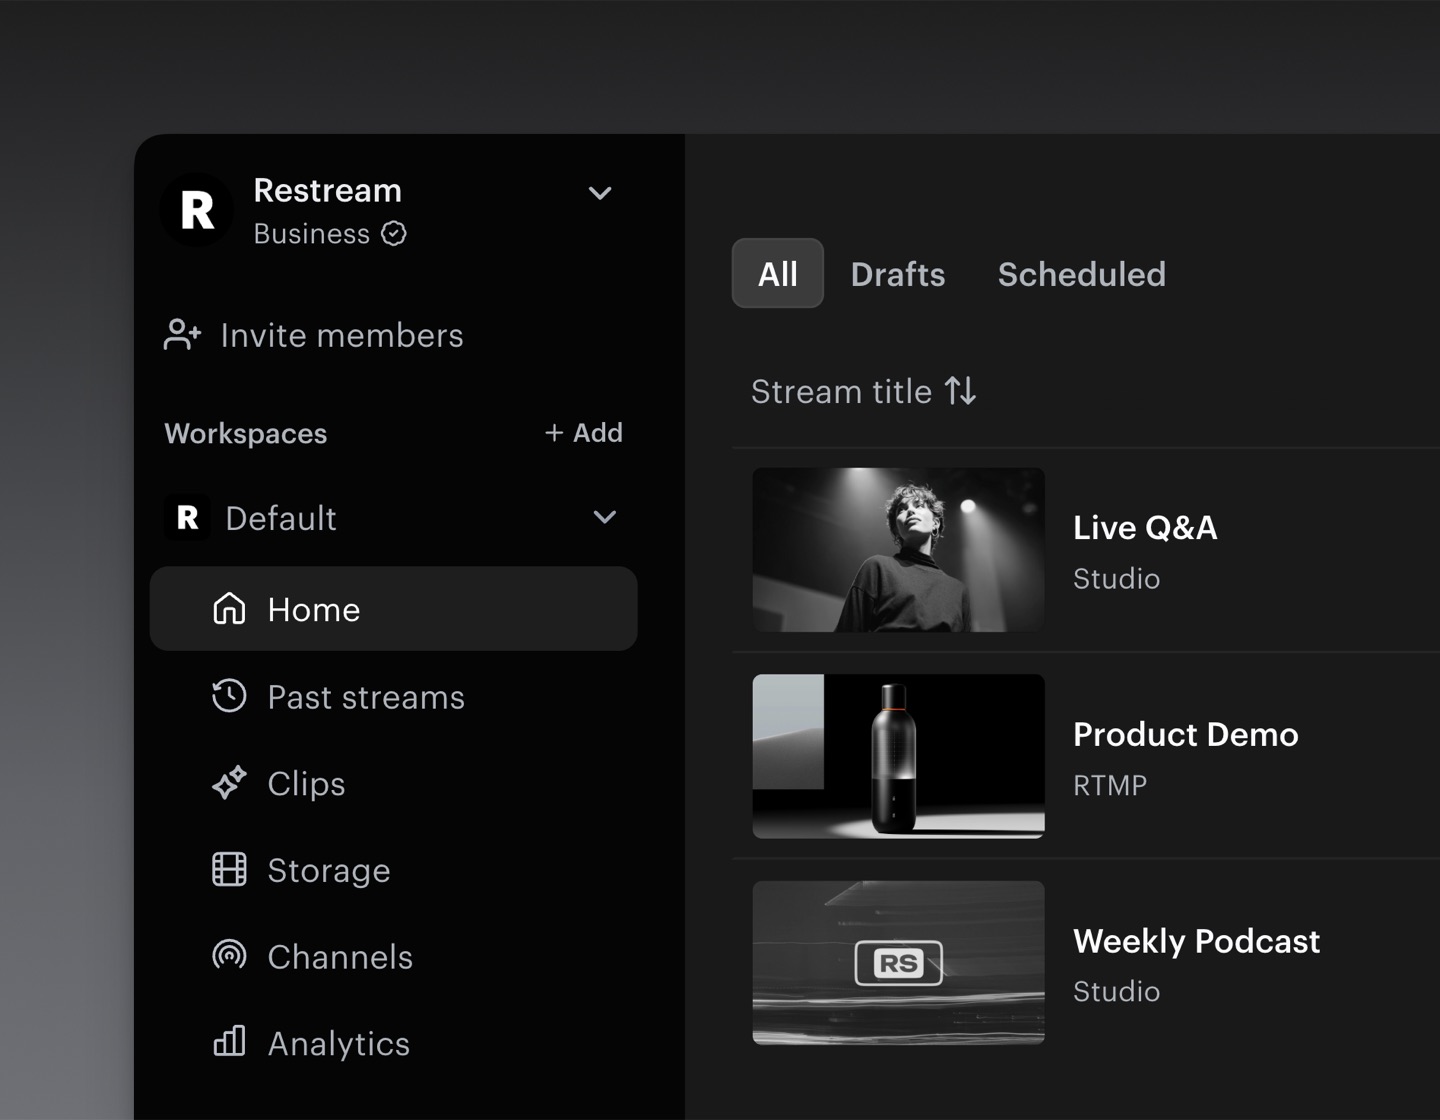Image resolution: width=1440 pixels, height=1120 pixels.
Task: Open the Clips section
Action: coord(306,784)
